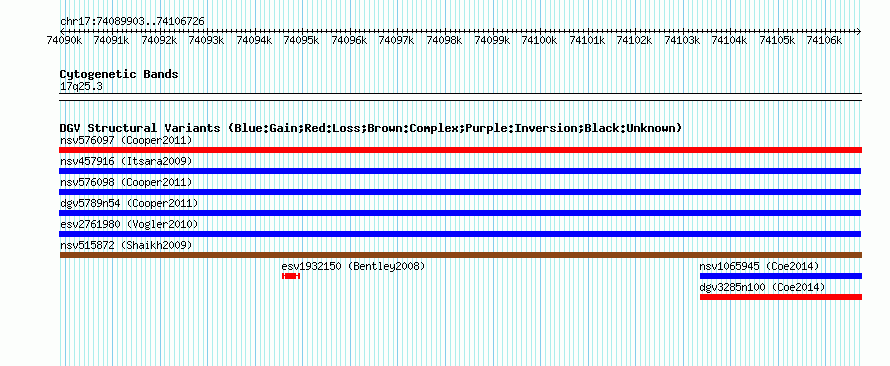
Task: Click the 74091k ruler tick label
Action: [x=111, y=40]
